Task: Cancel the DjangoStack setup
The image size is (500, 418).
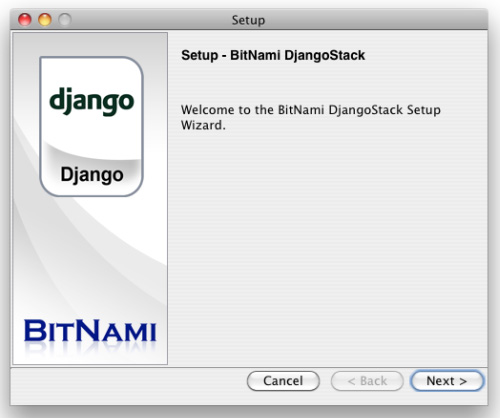Action: point(283,381)
